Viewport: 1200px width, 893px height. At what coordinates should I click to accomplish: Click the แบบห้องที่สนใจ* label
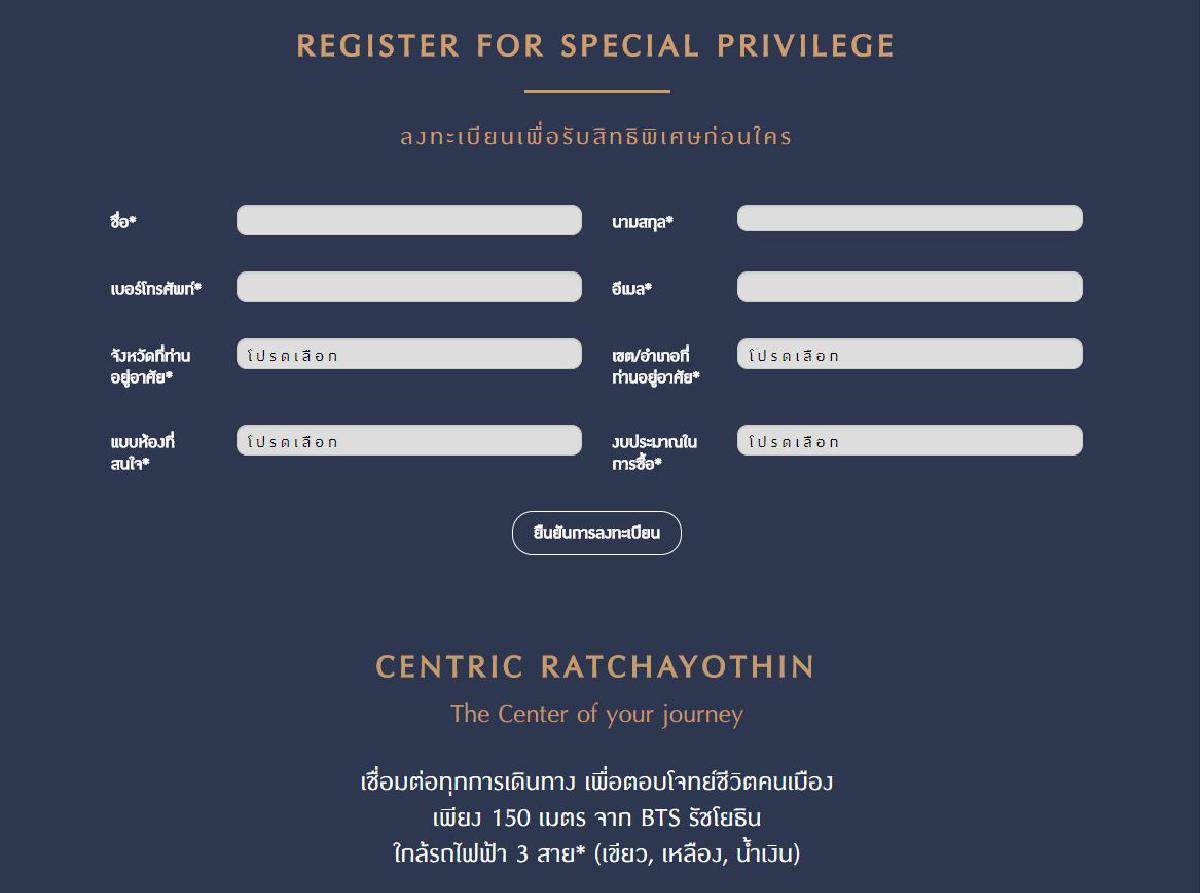(142, 452)
